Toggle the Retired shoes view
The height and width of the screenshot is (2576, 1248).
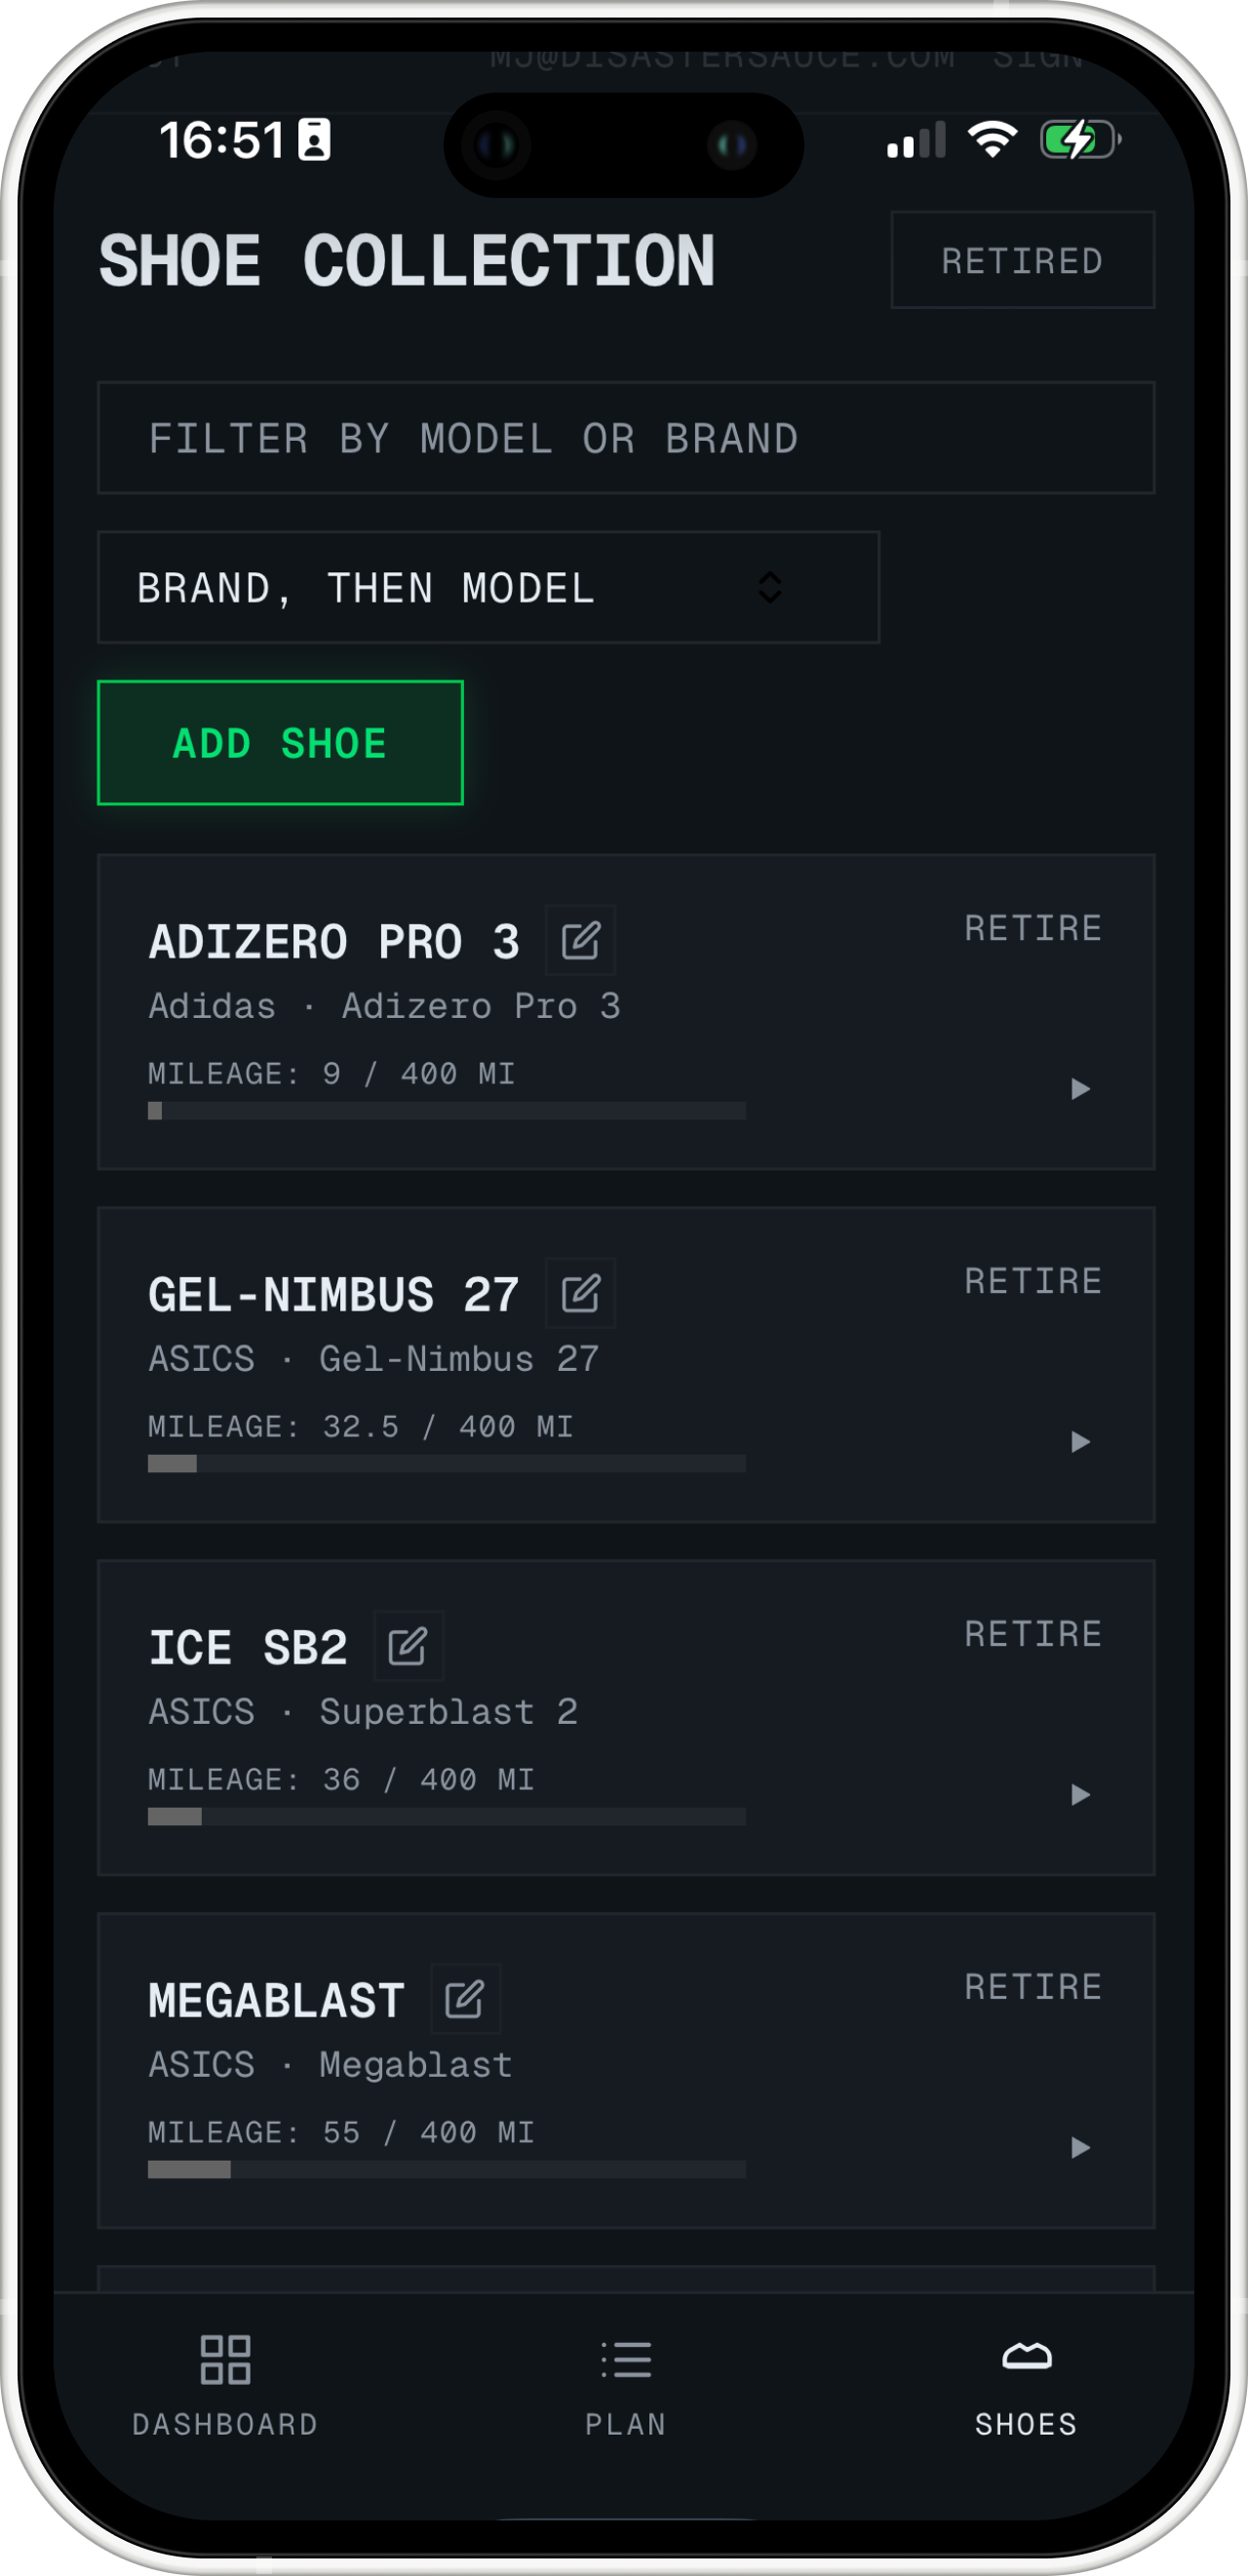pos(1022,260)
